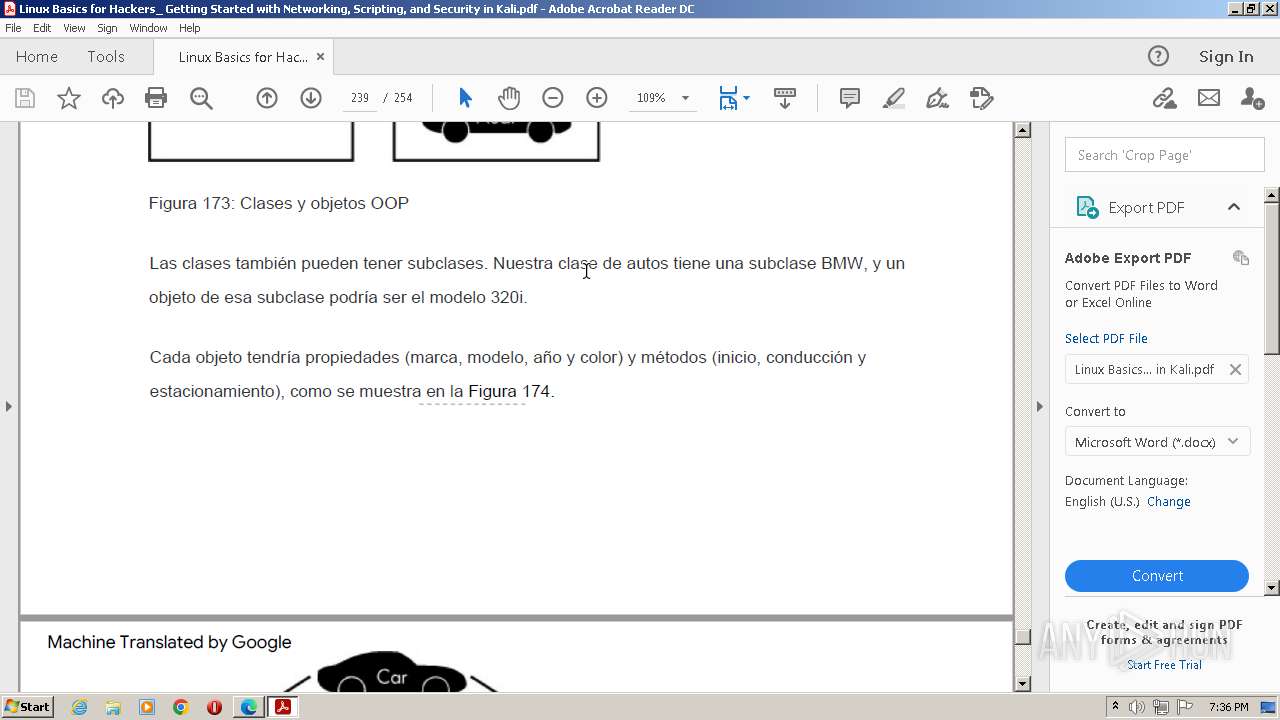The height and width of the screenshot is (720, 1280).
Task: Open the Help menu
Action: [x=189, y=28]
